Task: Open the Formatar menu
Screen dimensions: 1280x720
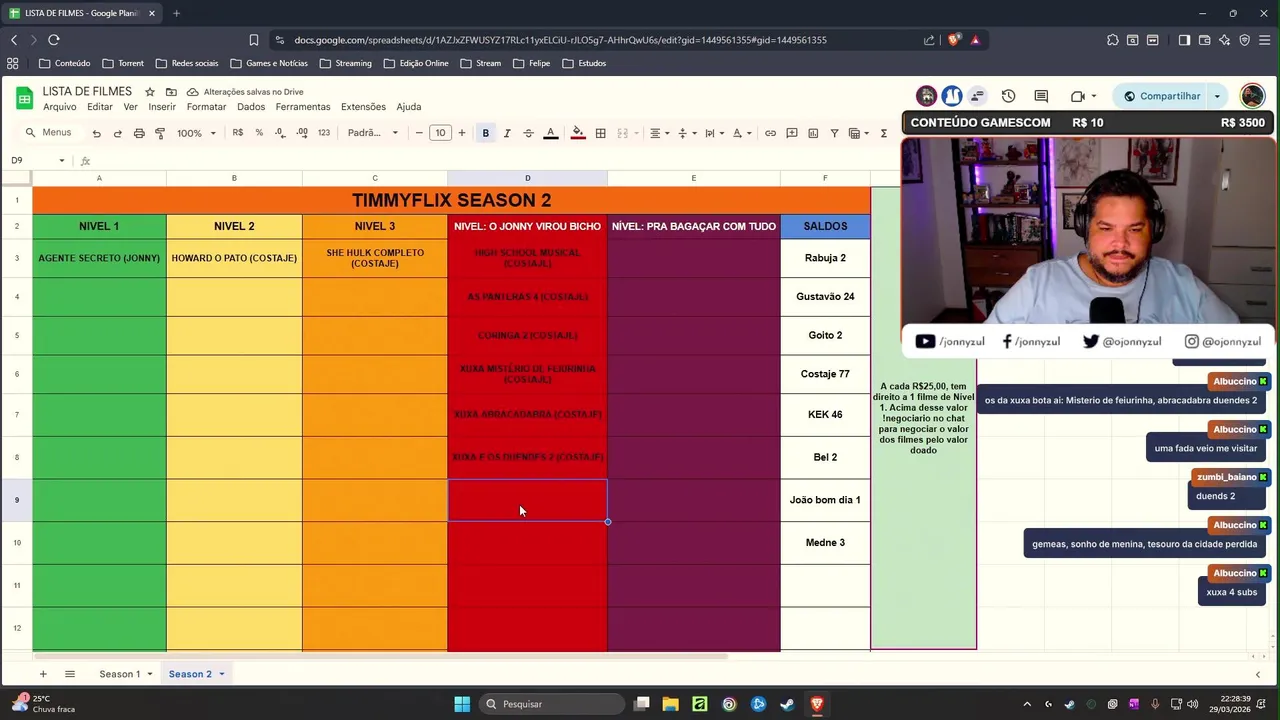Action: 206,107
